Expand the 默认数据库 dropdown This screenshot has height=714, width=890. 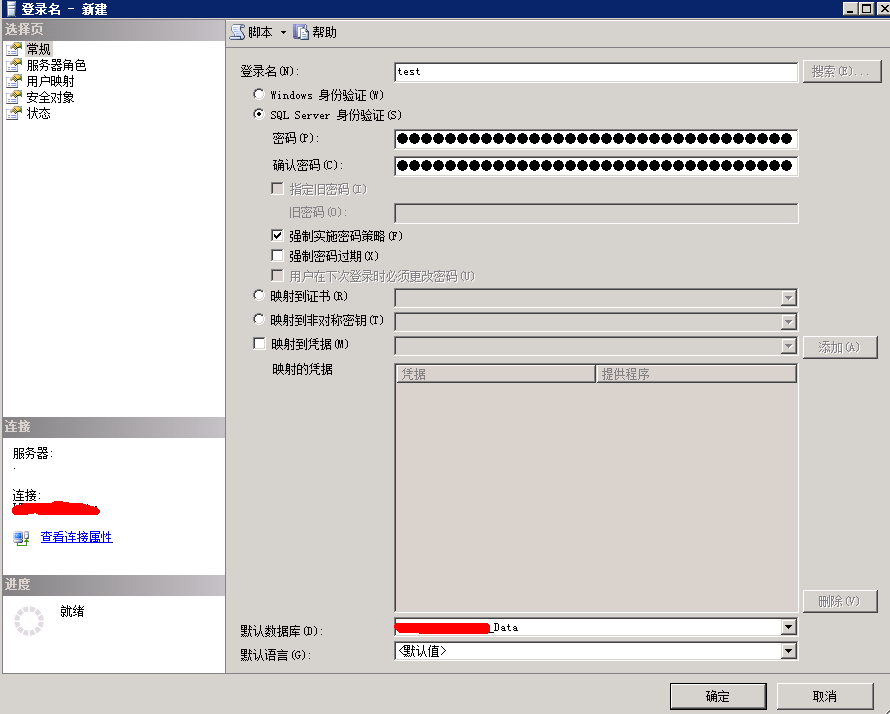pyautogui.click(x=788, y=627)
